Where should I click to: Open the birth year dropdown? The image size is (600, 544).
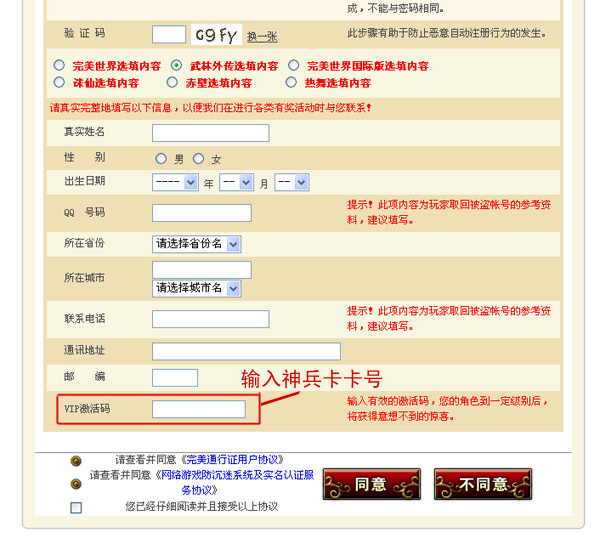175,182
